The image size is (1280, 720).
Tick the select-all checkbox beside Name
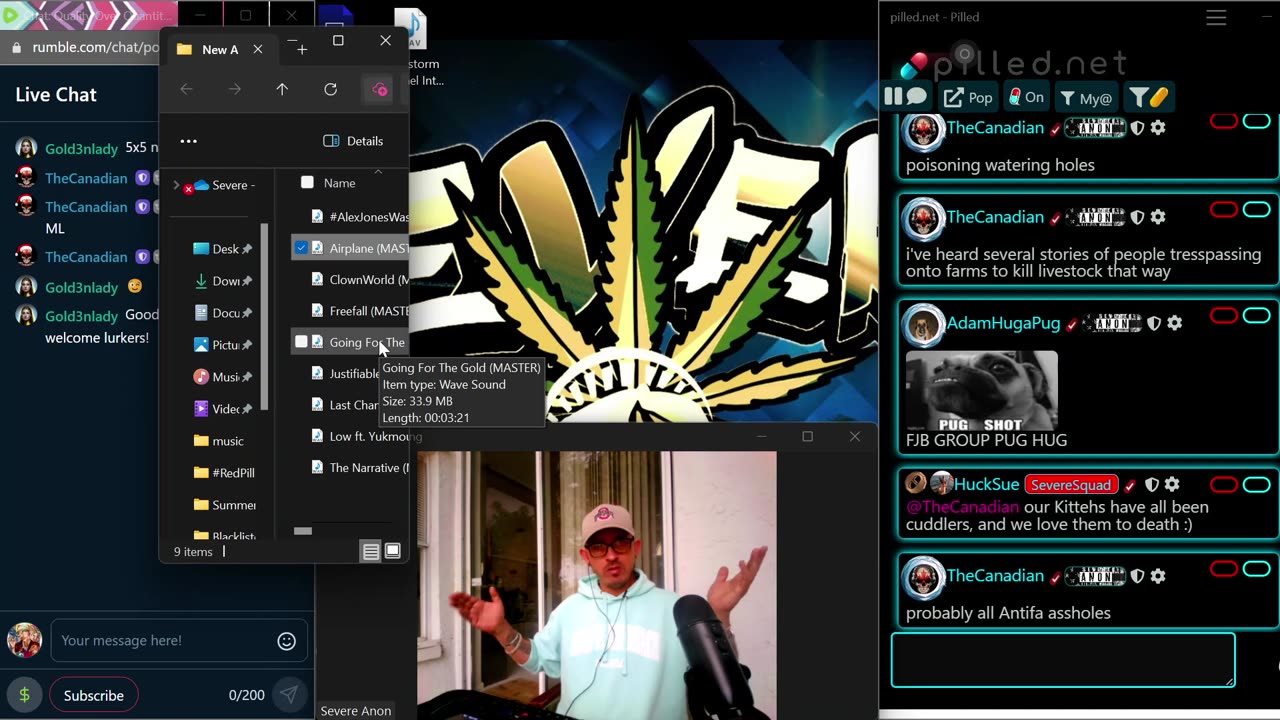tap(307, 183)
